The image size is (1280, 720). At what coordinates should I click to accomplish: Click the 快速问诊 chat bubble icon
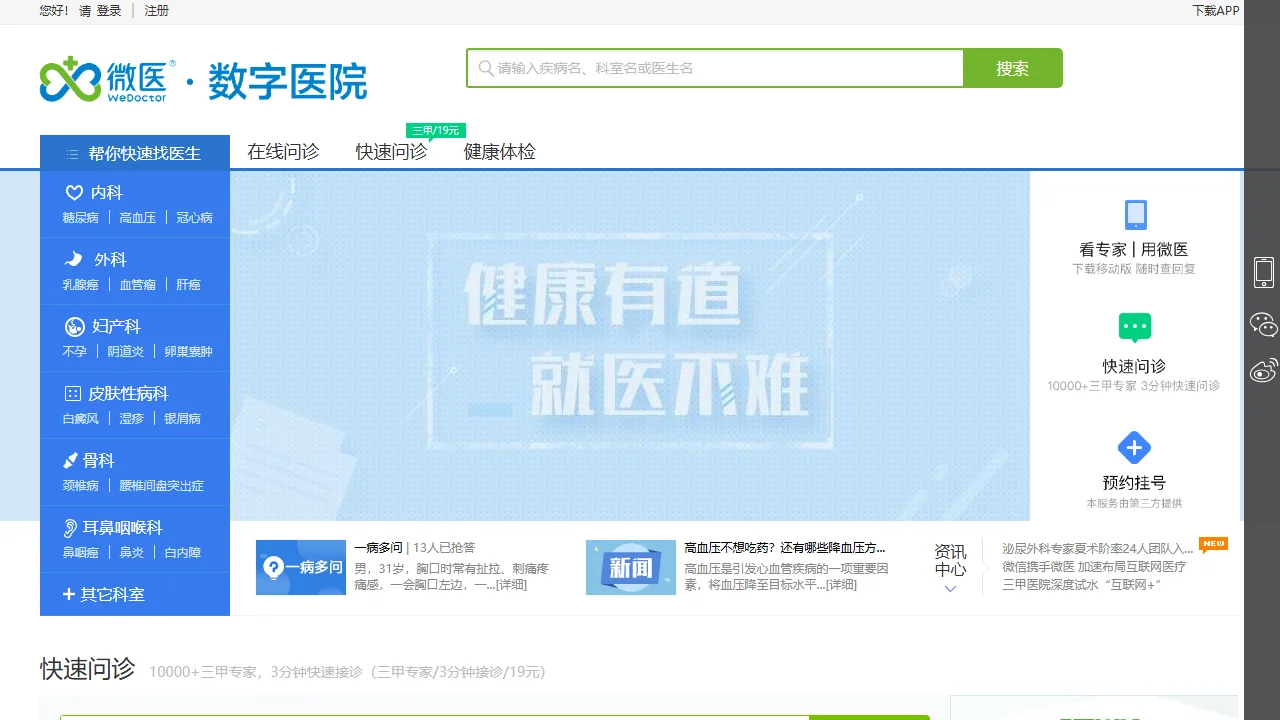[1134, 327]
